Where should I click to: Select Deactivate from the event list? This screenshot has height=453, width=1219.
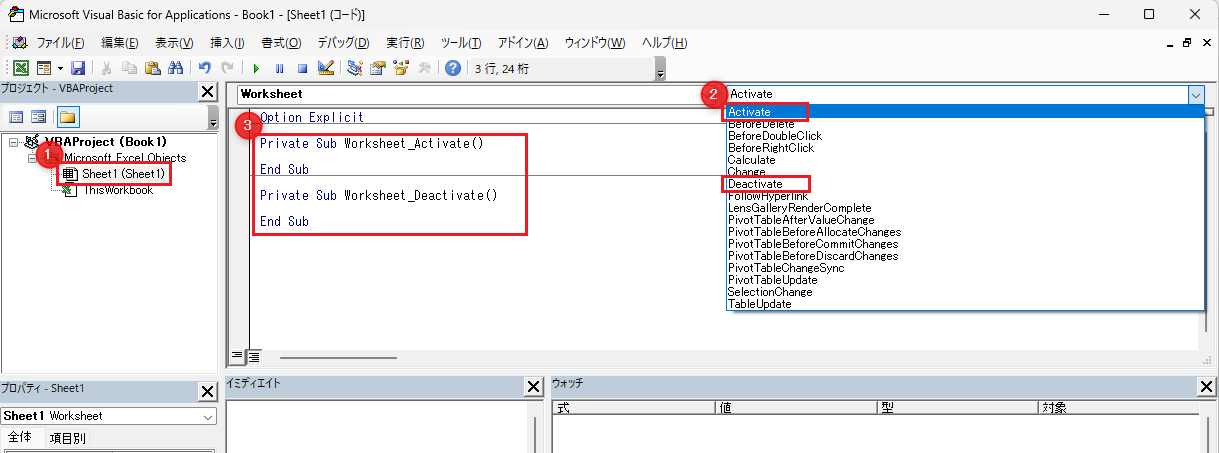755,184
